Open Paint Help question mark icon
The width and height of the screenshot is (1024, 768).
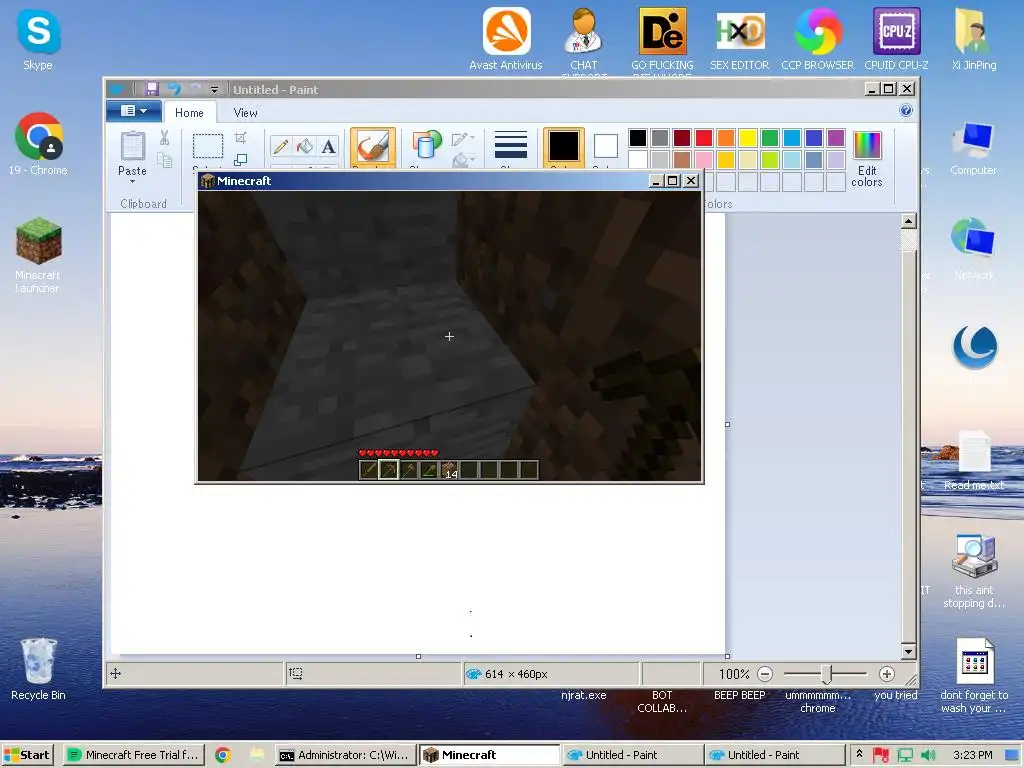click(906, 110)
